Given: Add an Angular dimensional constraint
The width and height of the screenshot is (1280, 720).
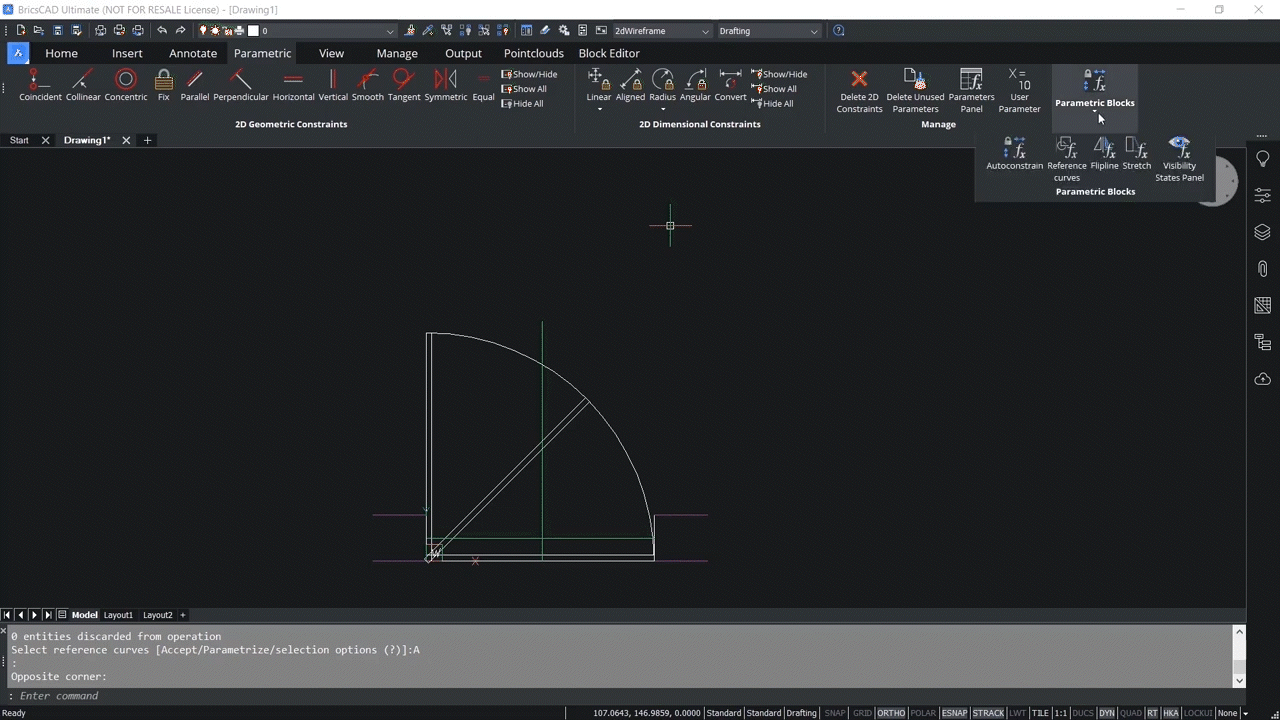Looking at the screenshot, I should click(695, 85).
